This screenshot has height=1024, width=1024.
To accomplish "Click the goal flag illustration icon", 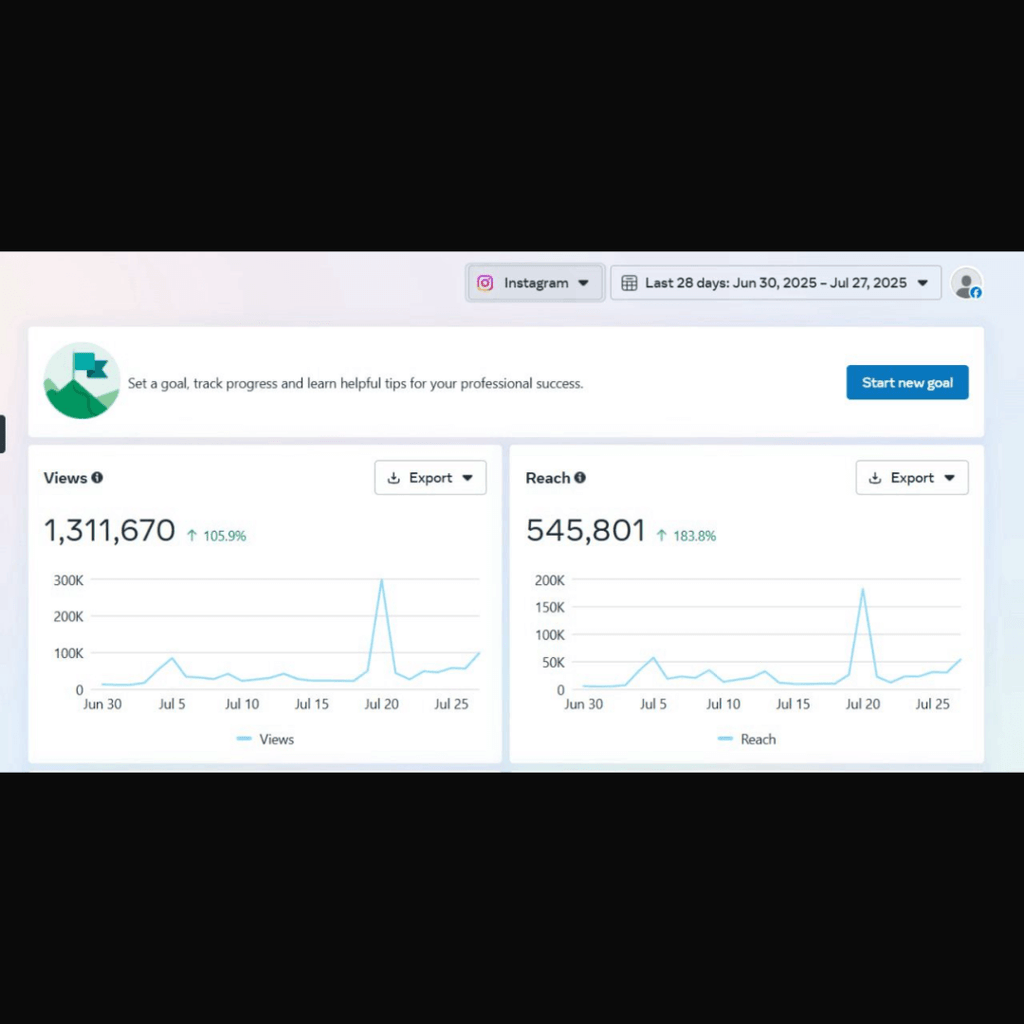I will pyautogui.click(x=81, y=381).
